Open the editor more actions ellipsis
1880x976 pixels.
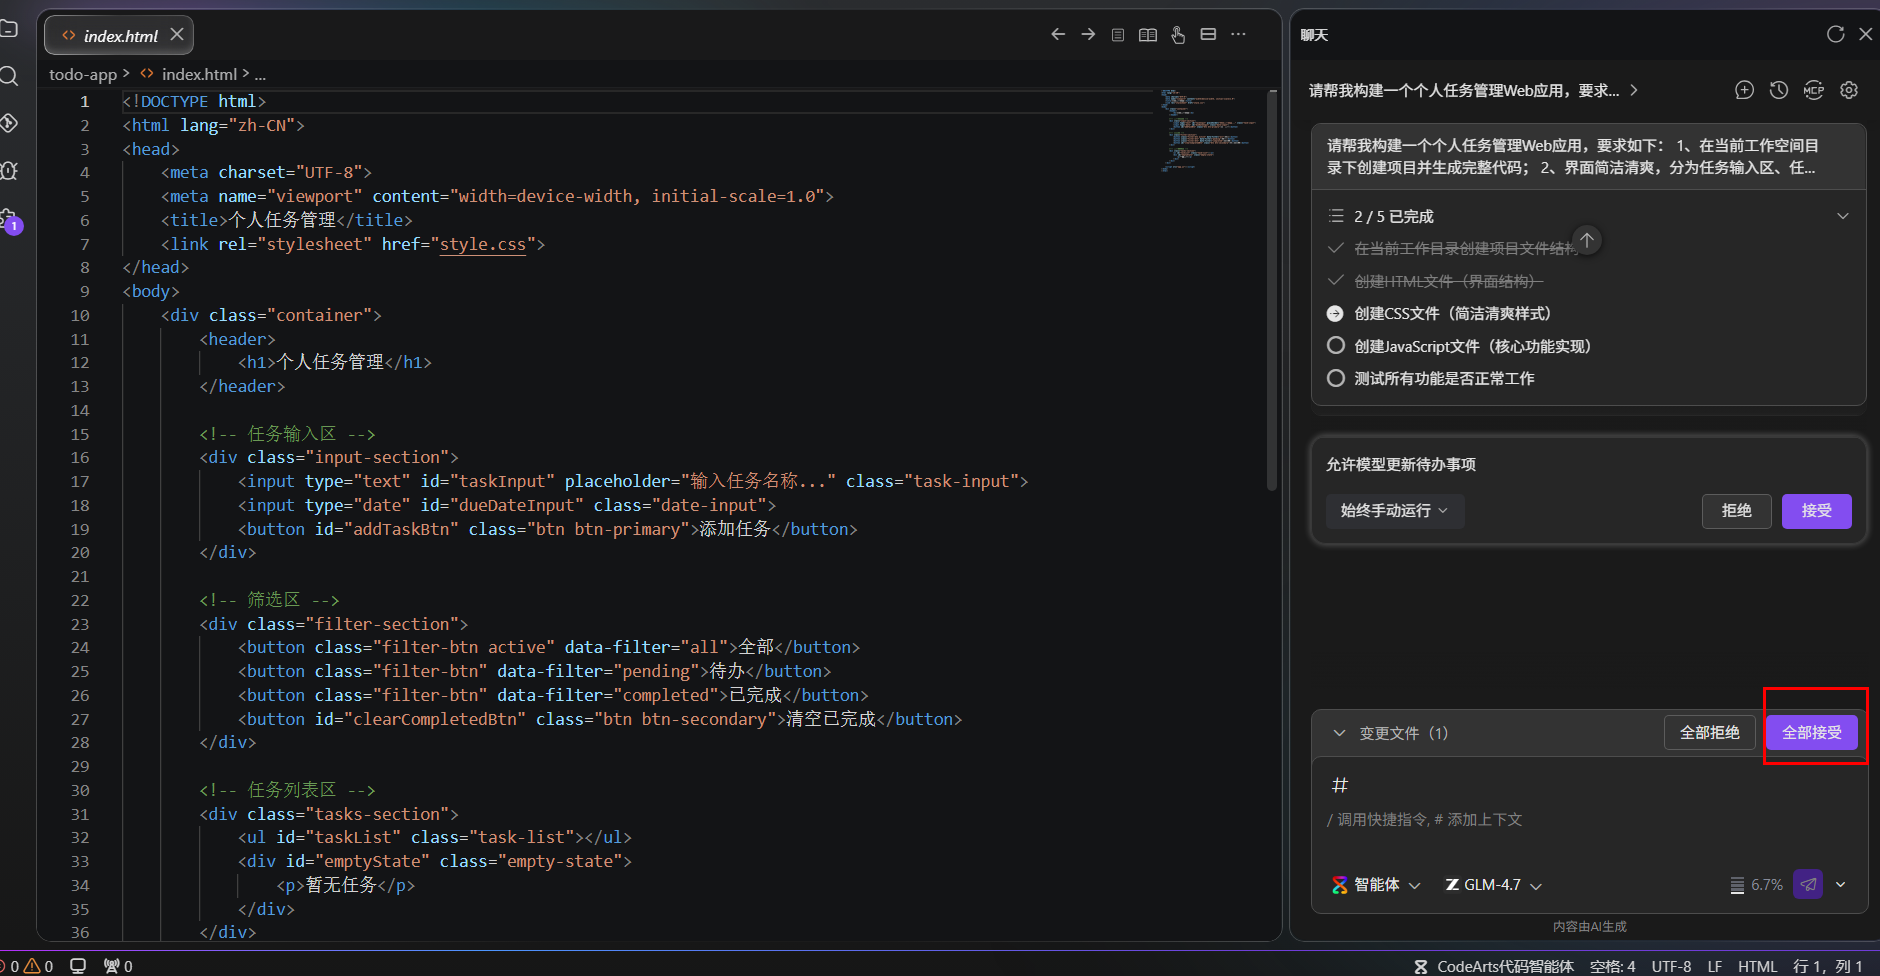point(1238,34)
